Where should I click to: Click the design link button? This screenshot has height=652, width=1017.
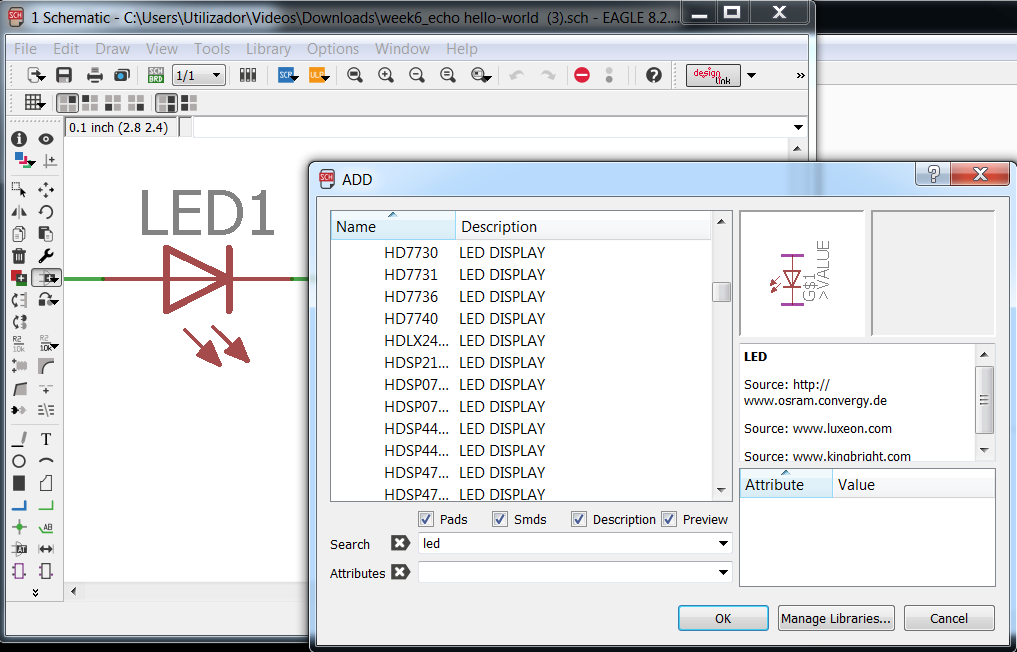click(713, 75)
